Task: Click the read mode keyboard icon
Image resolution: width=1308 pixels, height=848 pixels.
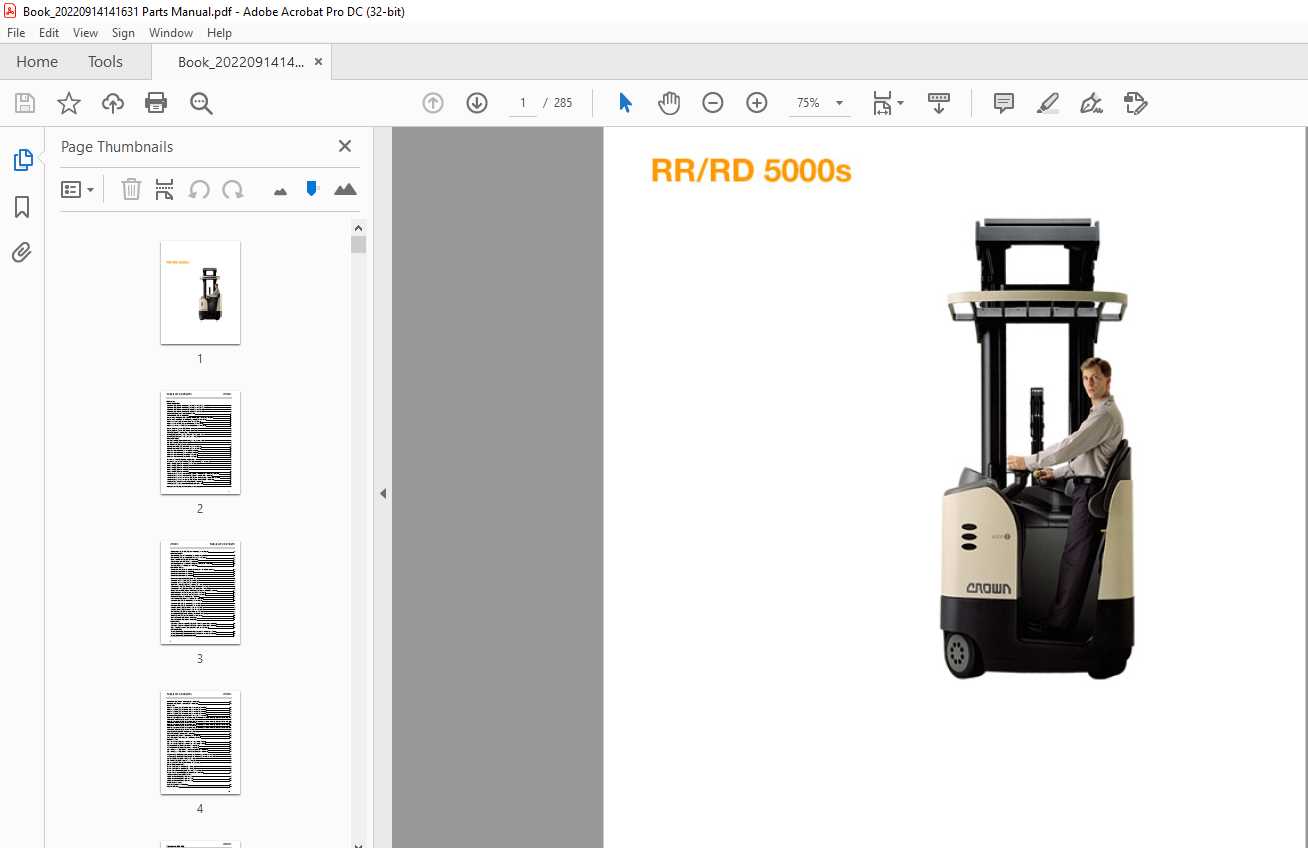Action: click(x=939, y=103)
